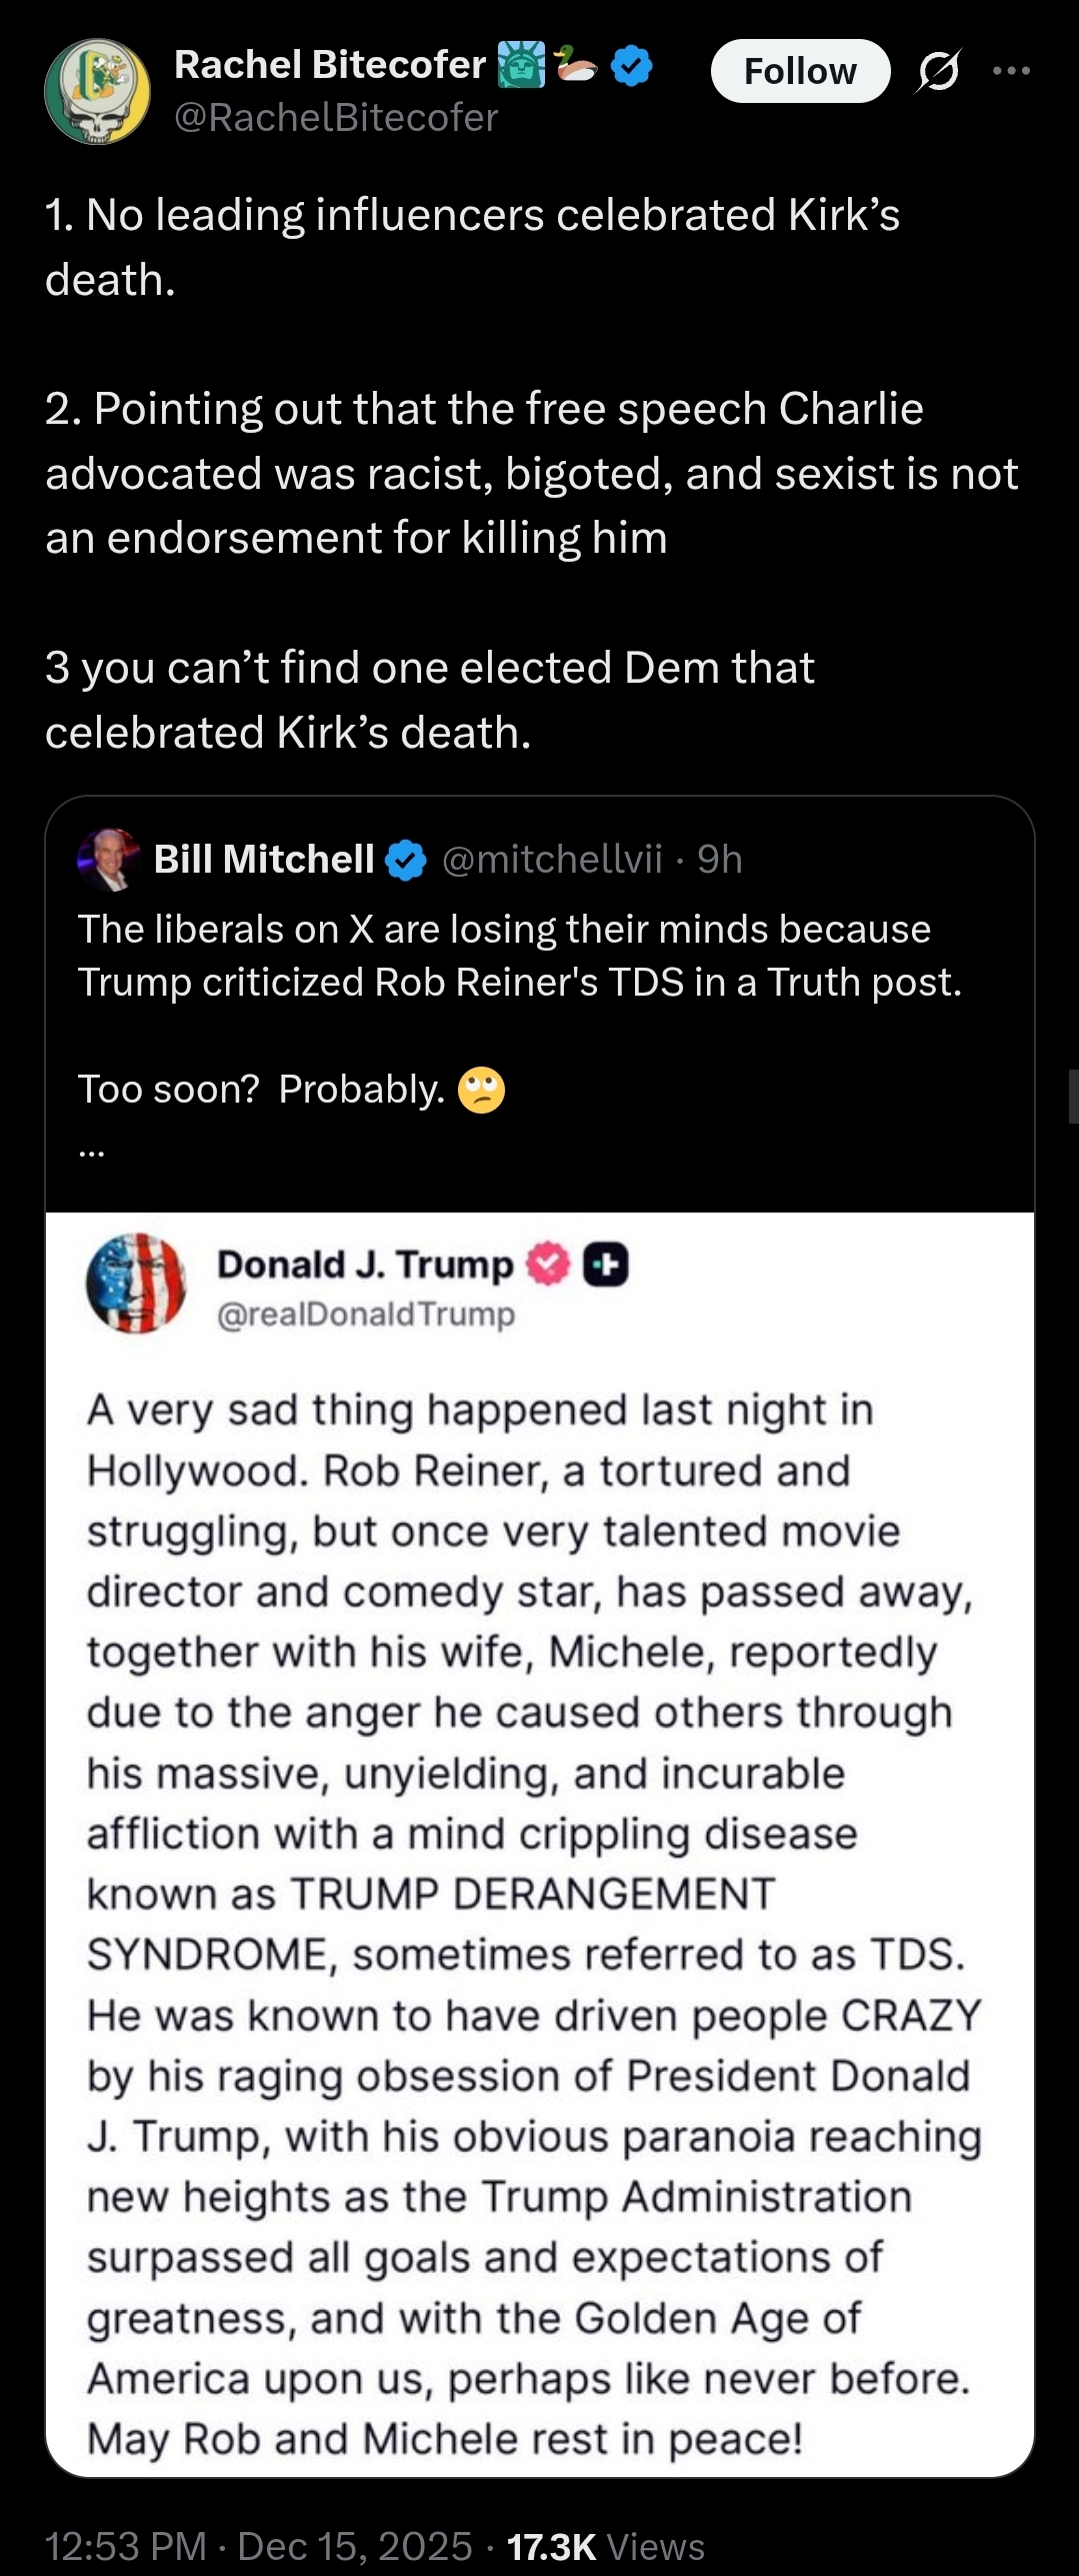The height and width of the screenshot is (2576, 1079).
Task: Click the Statue of Liberty emoji
Action: tap(521, 66)
